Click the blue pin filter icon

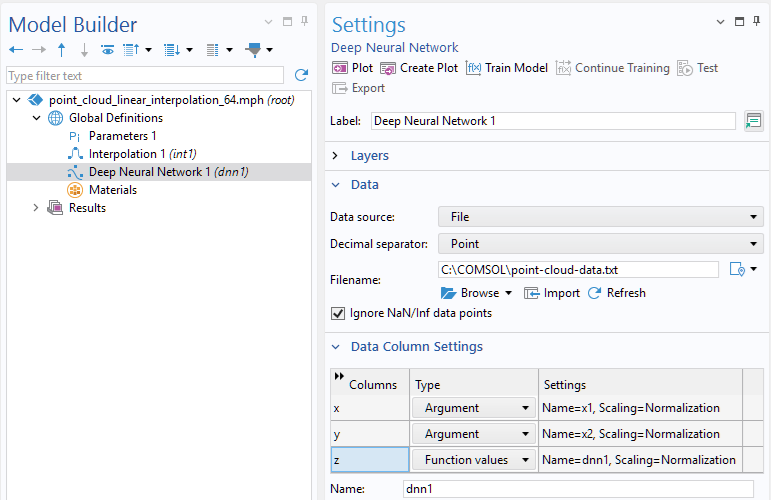254,50
